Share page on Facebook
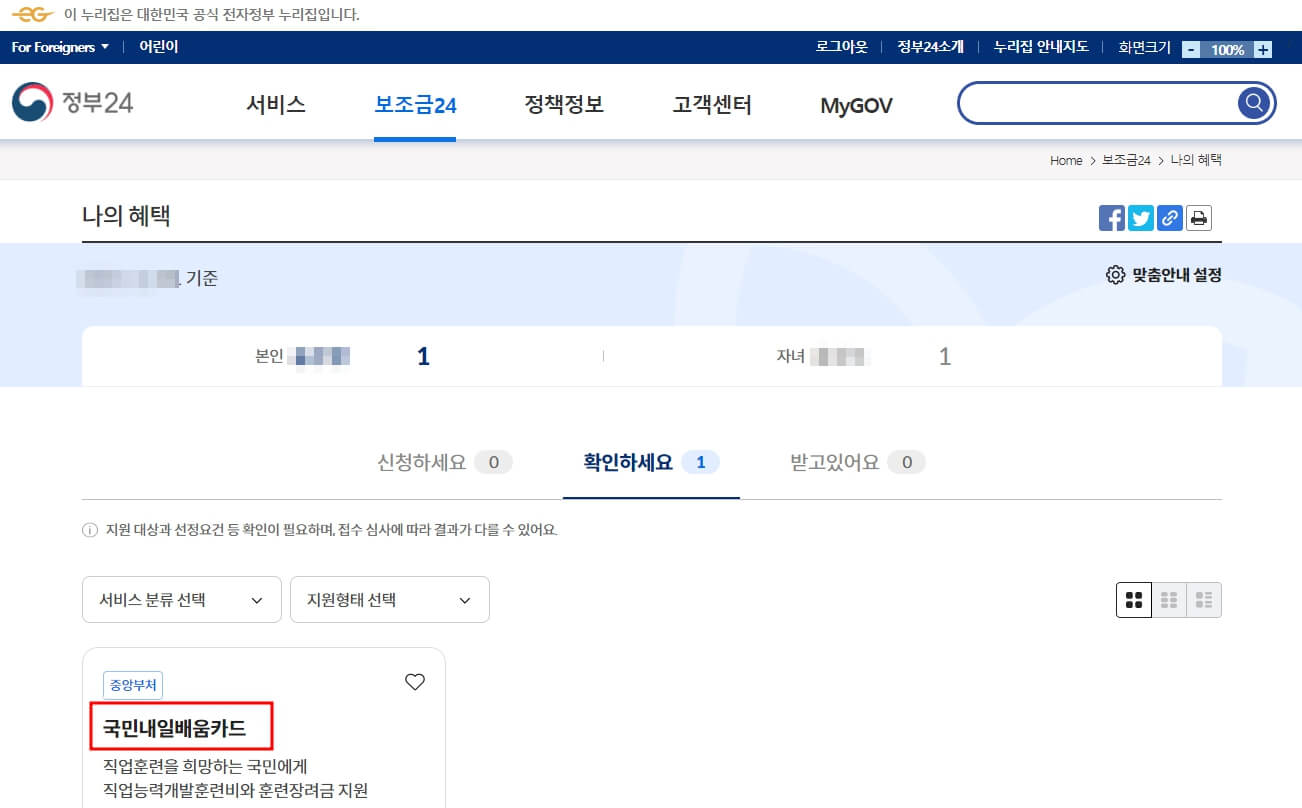 [x=1112, y=218]
